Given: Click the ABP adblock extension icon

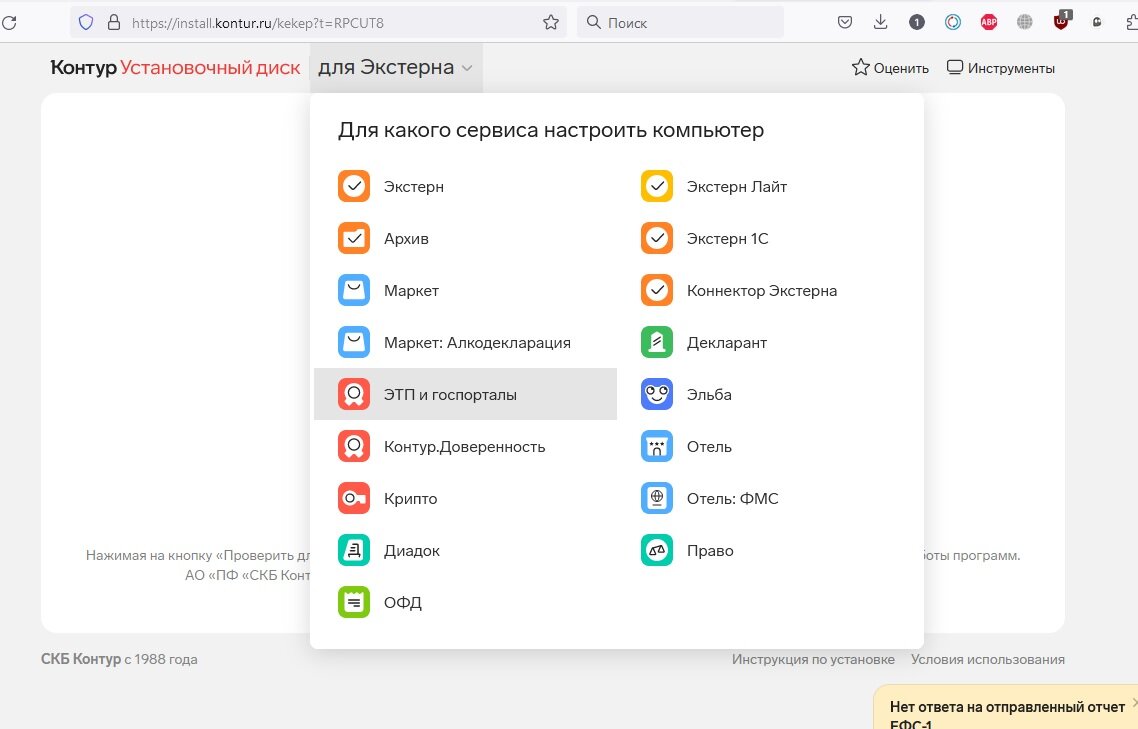Looking at the screenshot, I should point(988,23).
